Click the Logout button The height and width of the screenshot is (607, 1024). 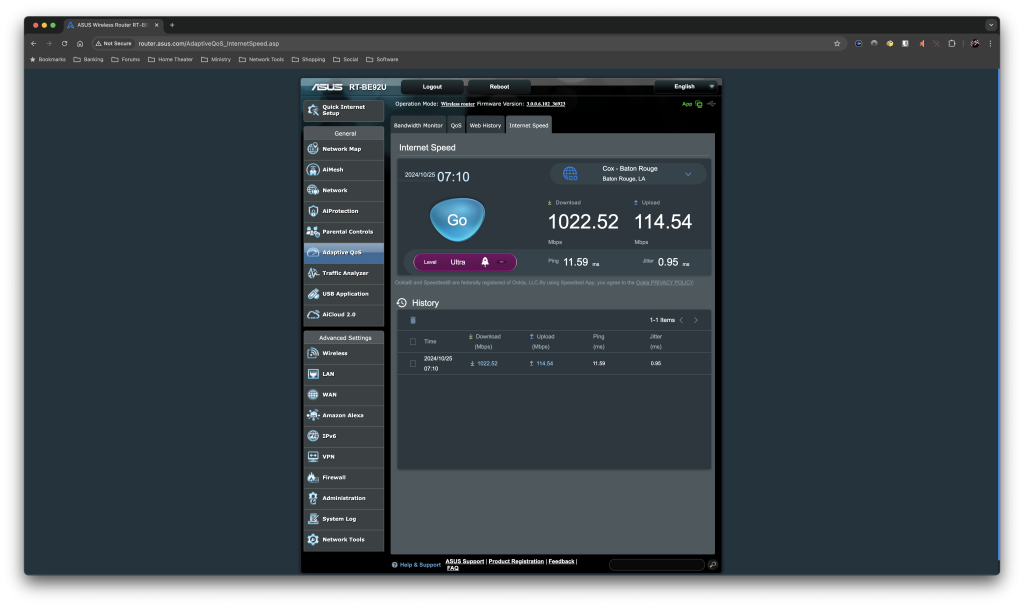coord(432,86)
